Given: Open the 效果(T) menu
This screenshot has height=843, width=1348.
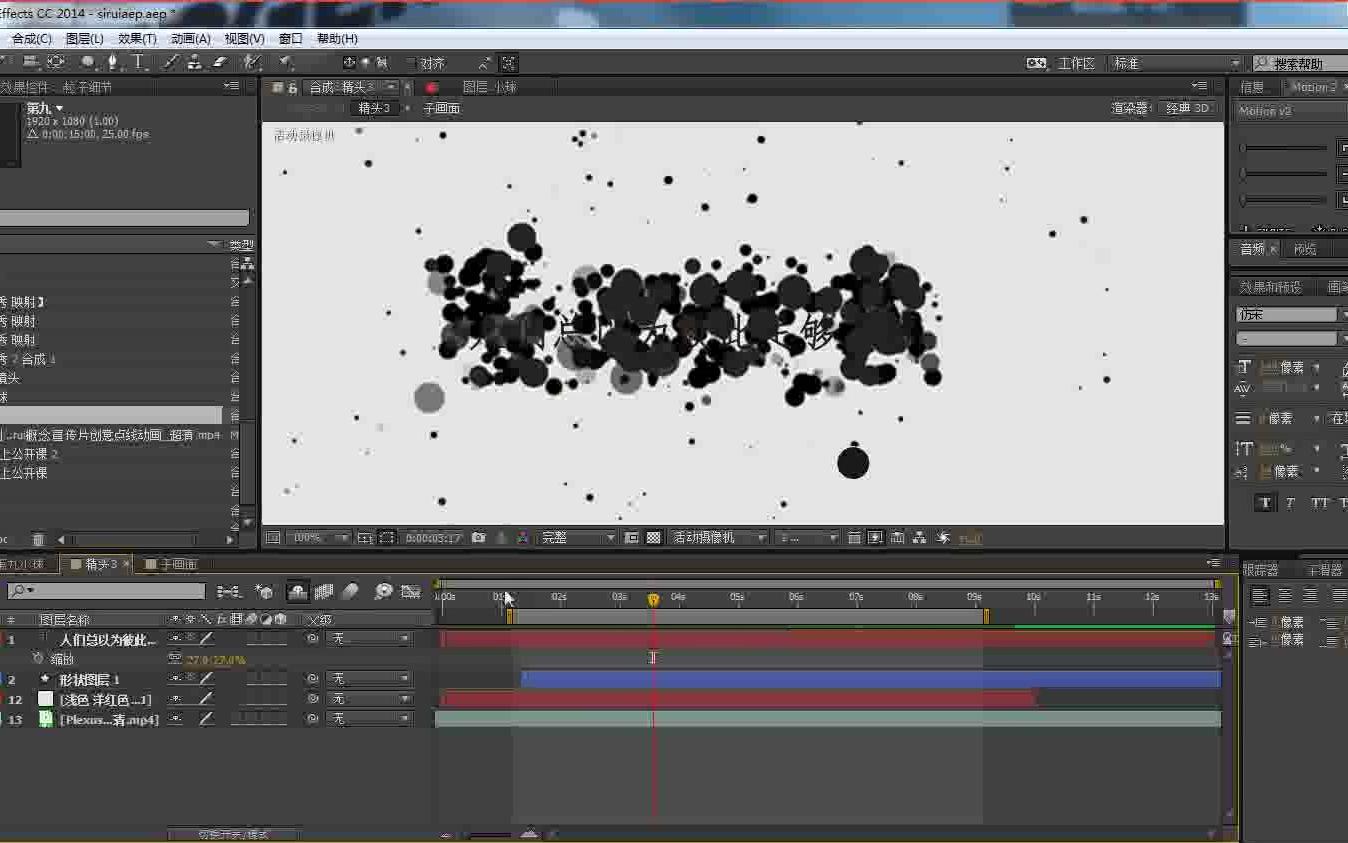Looking at the screenshot, I should click(x=137, y=38).
